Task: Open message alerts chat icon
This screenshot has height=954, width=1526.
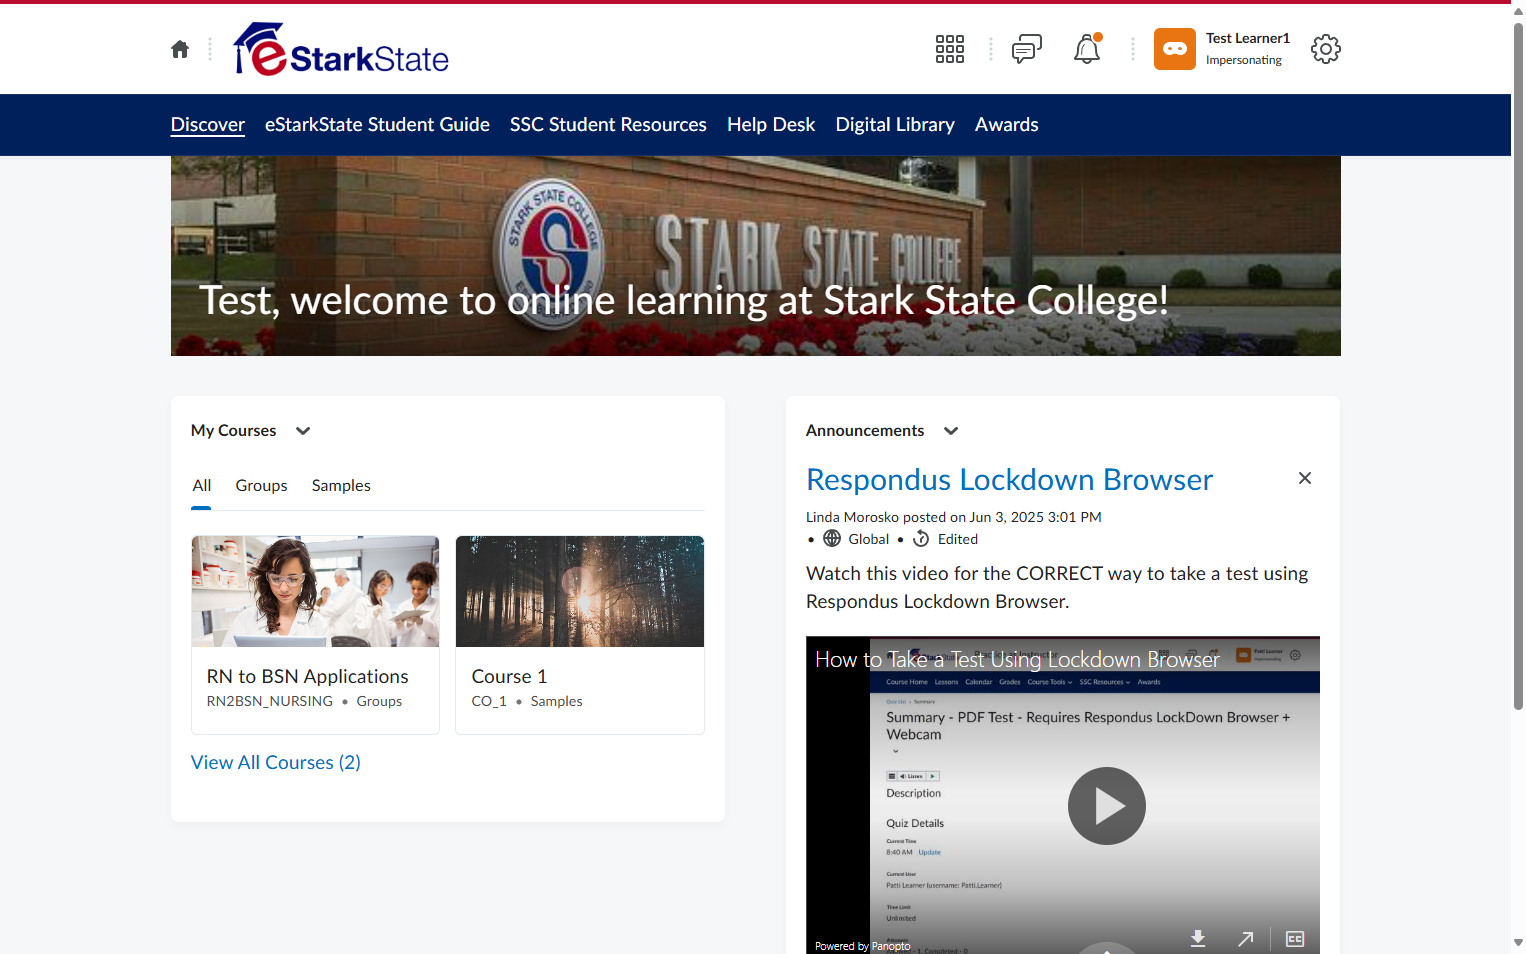Action: pos(1026,49)
